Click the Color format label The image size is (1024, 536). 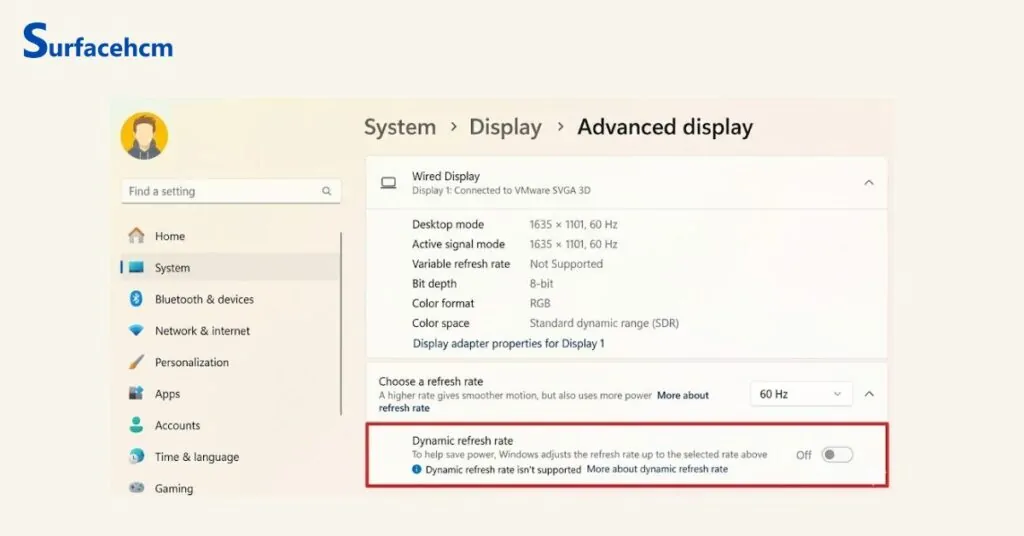[443, 303]
